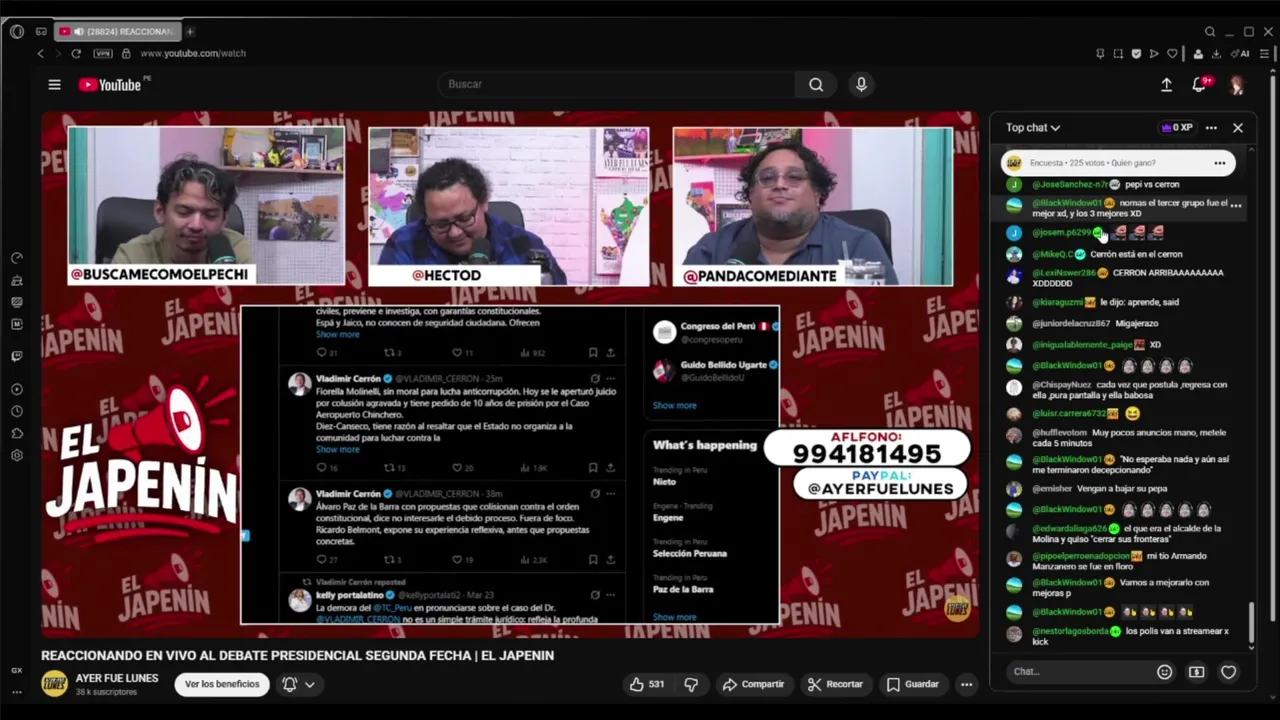Share the video with Compartir
Screen dimensions: 1280x720
[x=754, y=684]
